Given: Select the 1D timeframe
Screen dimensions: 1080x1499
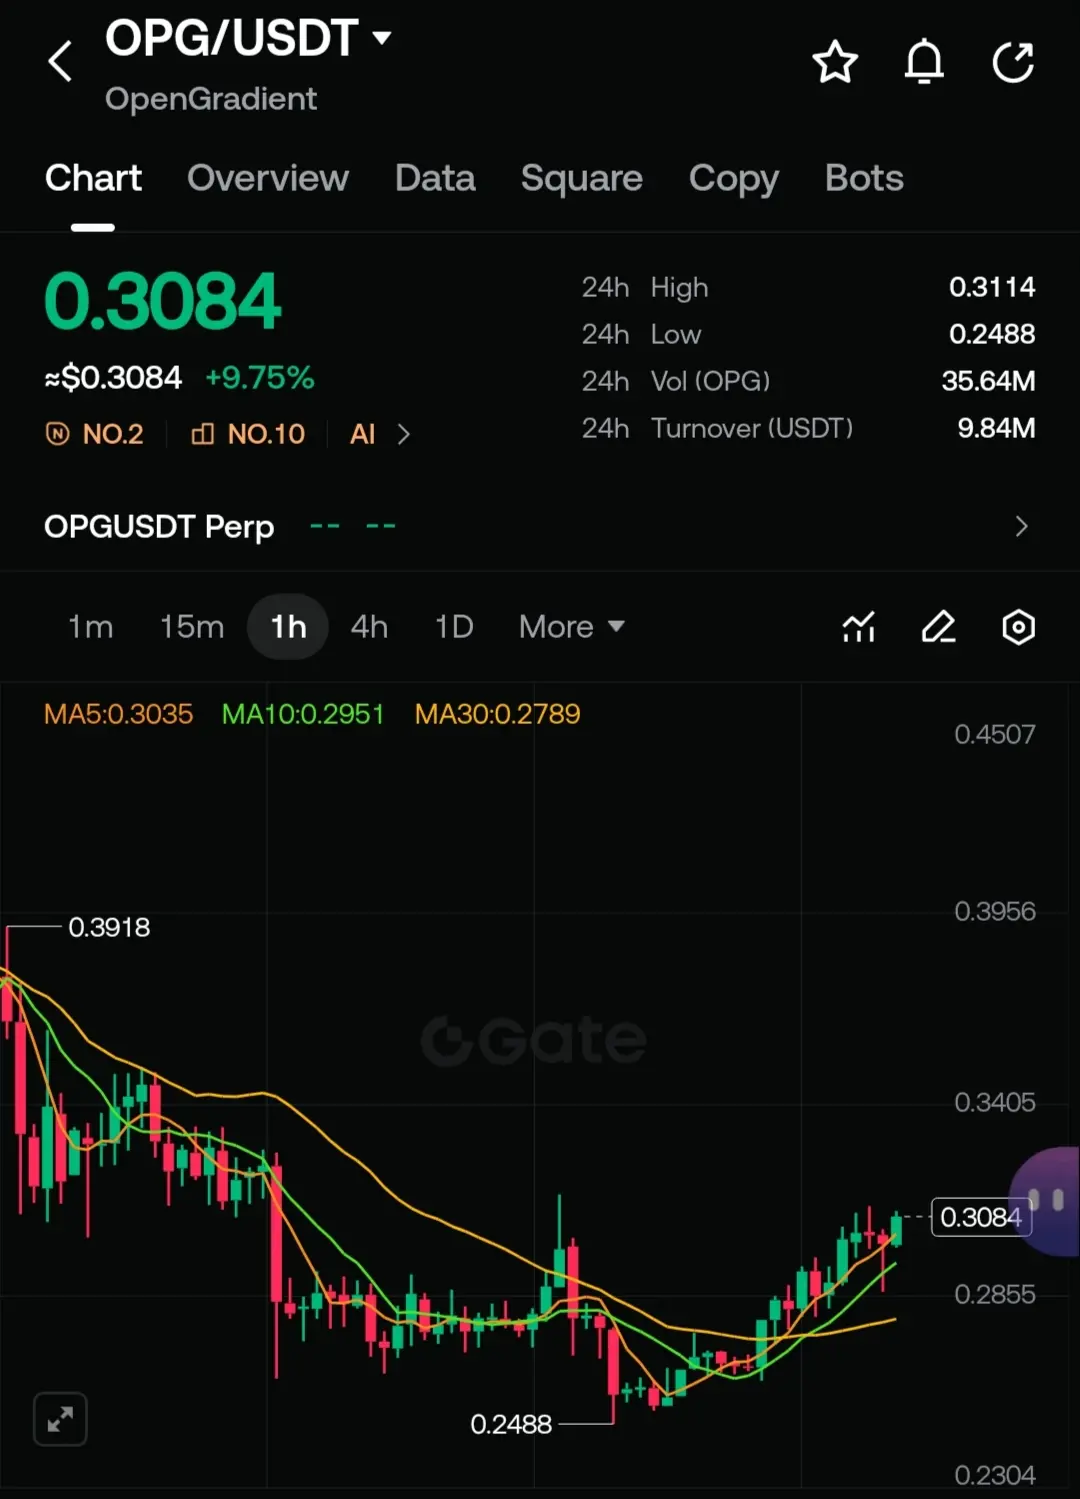Looking at the screenshot, I should click(x=454, y=627).
